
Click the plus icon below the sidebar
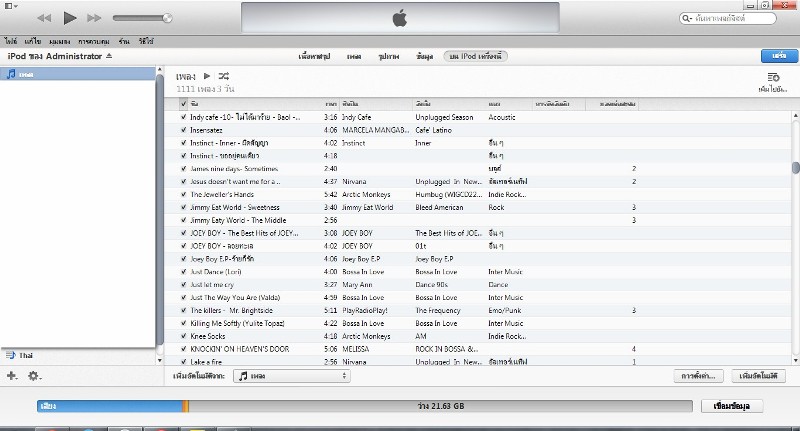pyautogui.click(x=12, y=376)
